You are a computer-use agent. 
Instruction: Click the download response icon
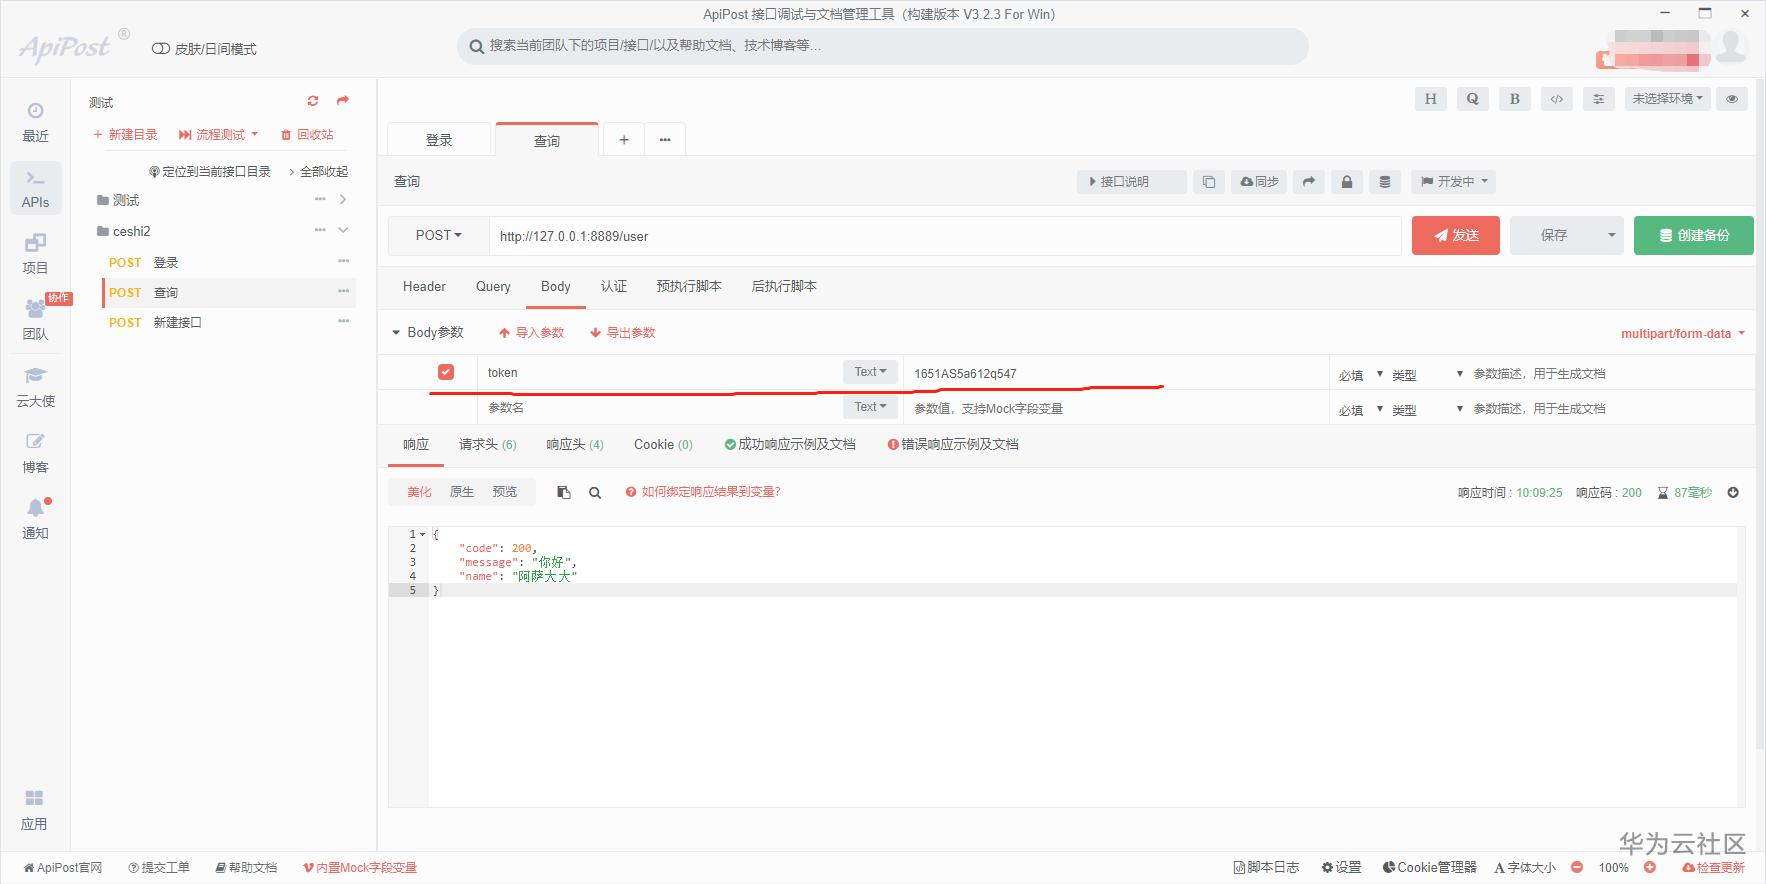click(1733, 492)
